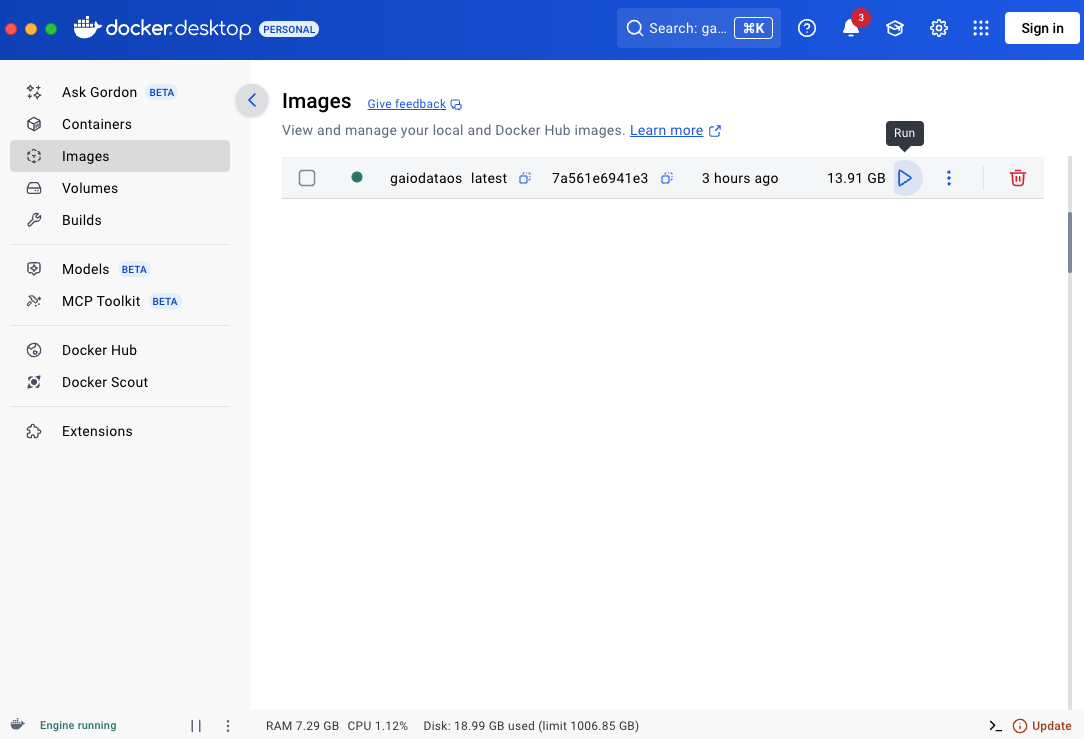Click the Volumes drive icon
Image resolution: width=1084 pixels, height=739 pixels.
coord(34,188)
